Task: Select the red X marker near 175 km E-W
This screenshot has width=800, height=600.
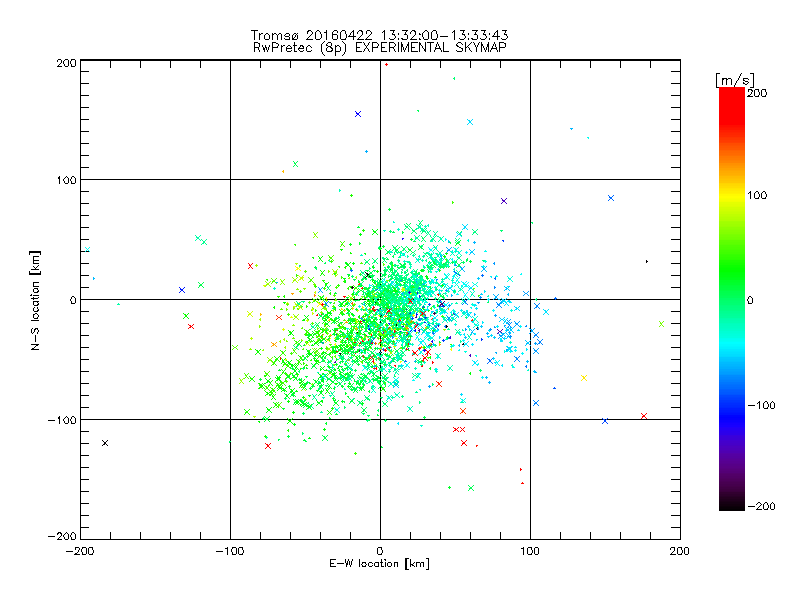Action: tap(644, 416)
